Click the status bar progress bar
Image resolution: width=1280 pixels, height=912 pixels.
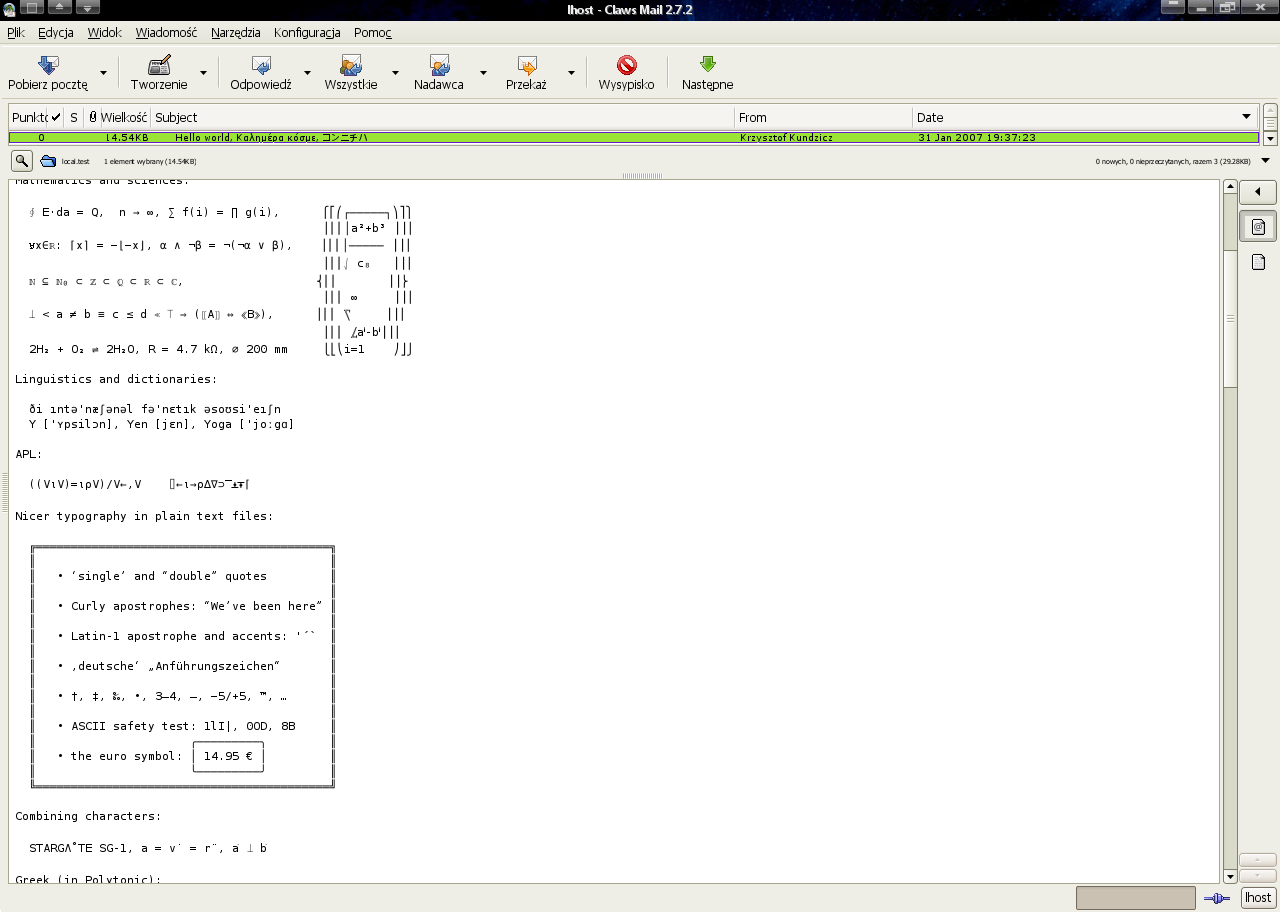[x=1136, y=898]
